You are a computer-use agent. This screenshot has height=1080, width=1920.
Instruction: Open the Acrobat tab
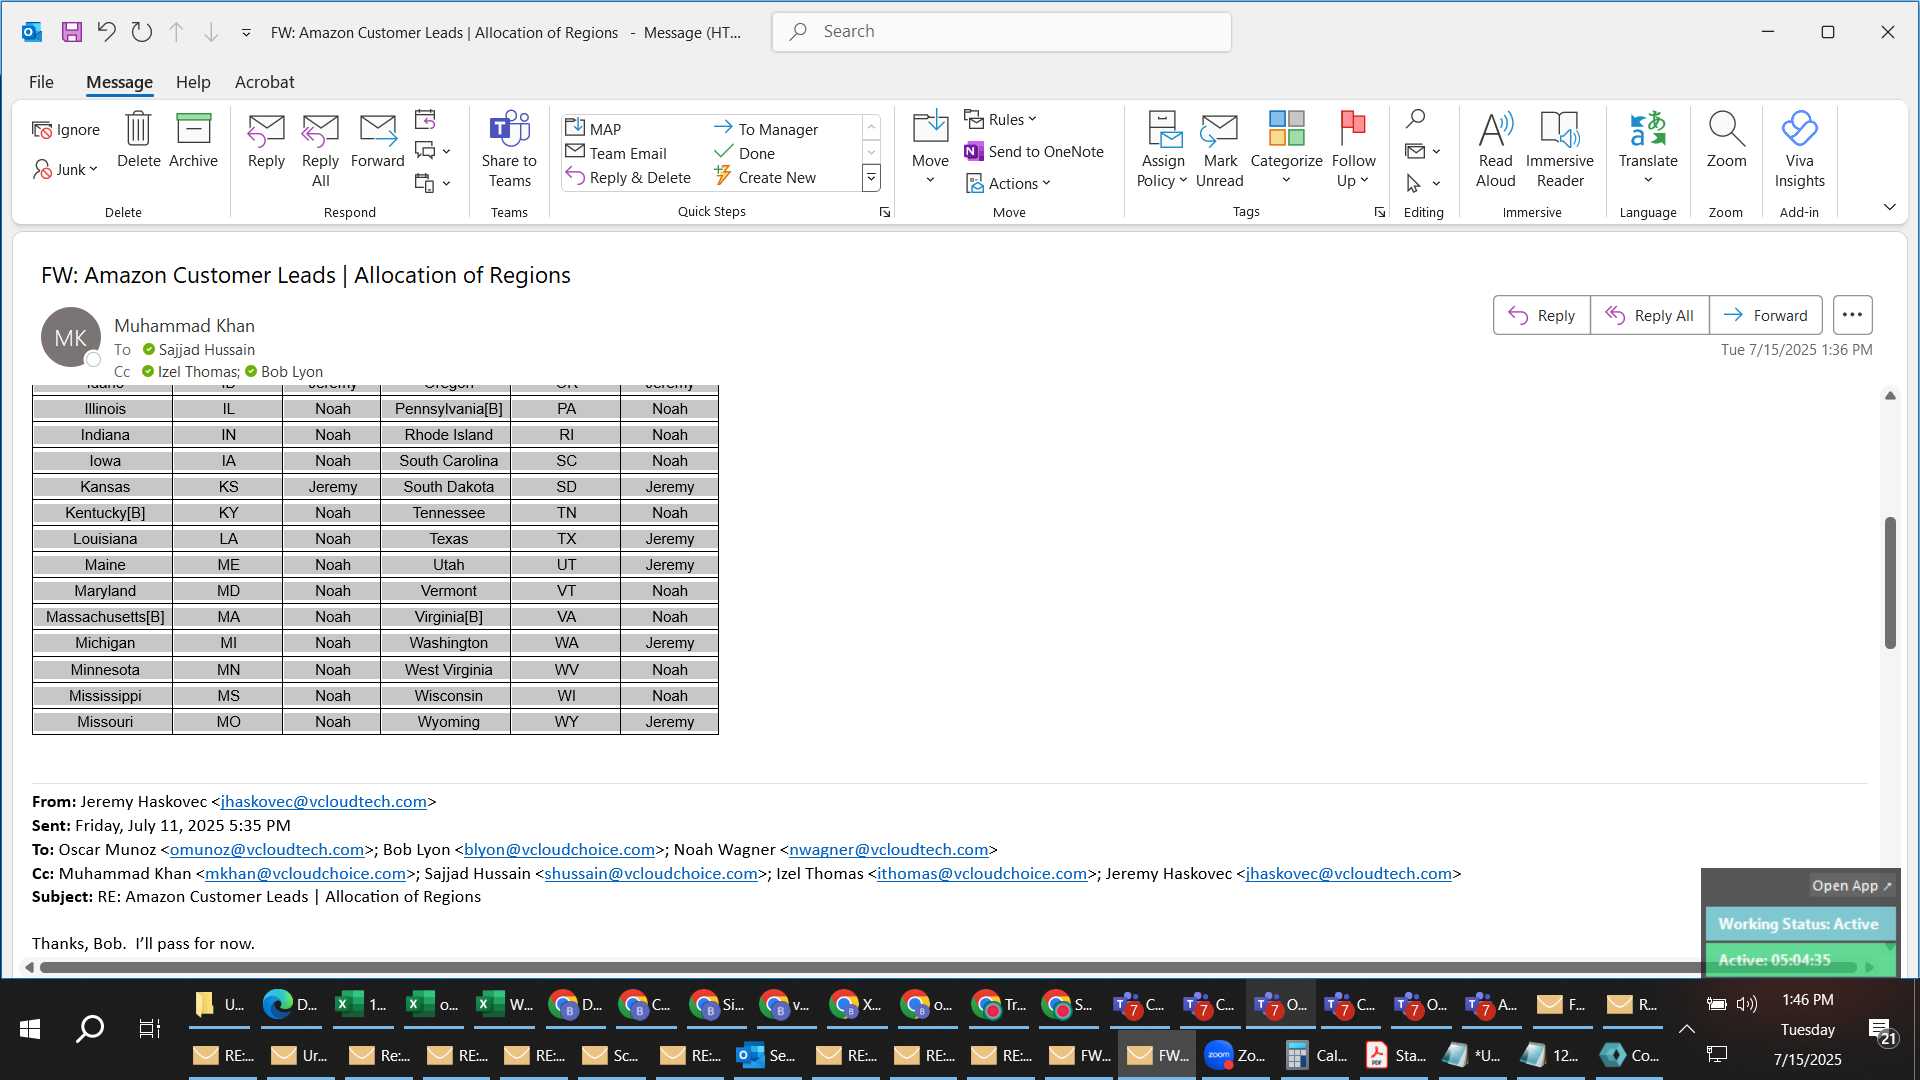264,82
